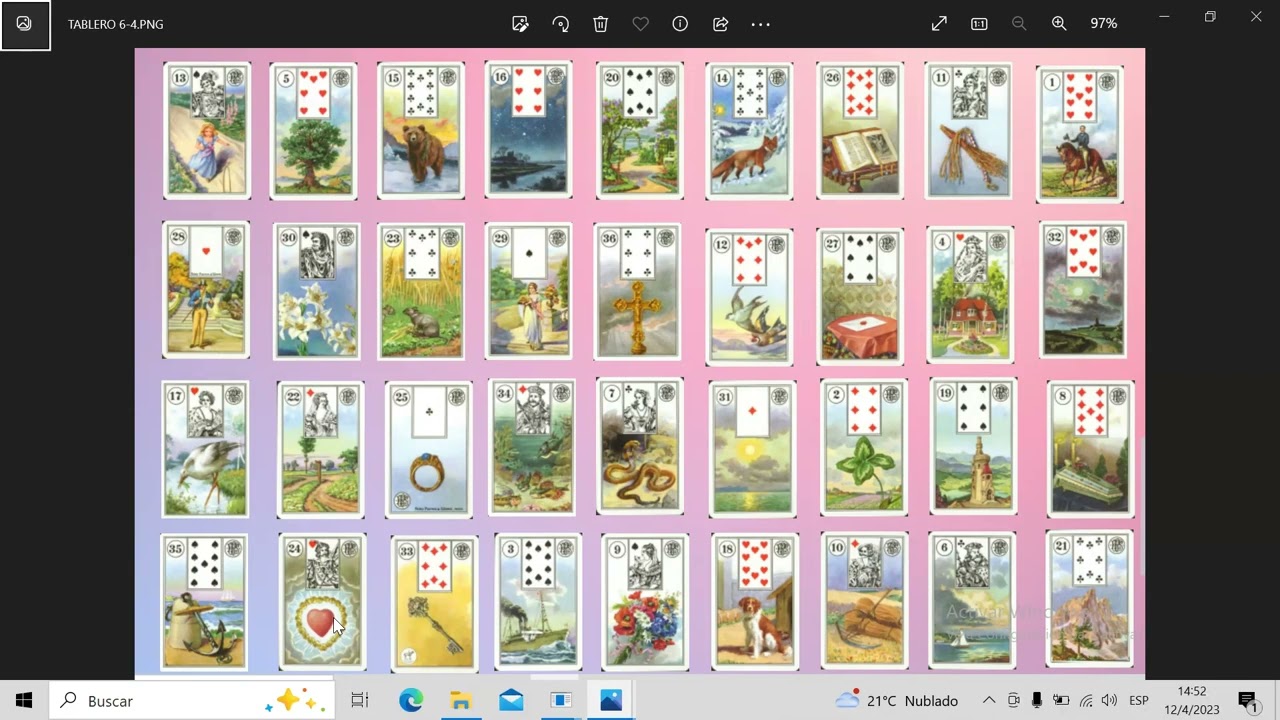Select the Photos app taskbar icon
The image size is (1280, 720).
click(x=611, y=701)
